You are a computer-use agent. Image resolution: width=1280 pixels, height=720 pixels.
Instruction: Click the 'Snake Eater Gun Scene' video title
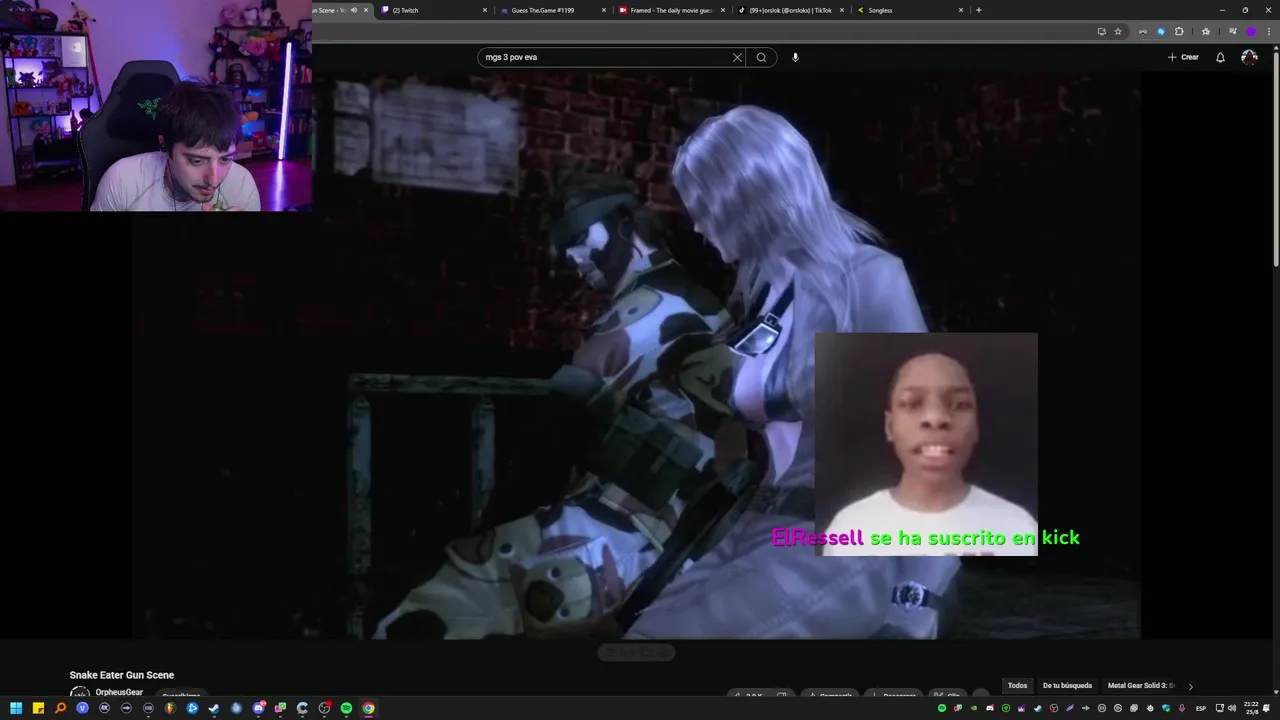coord(122,675)
